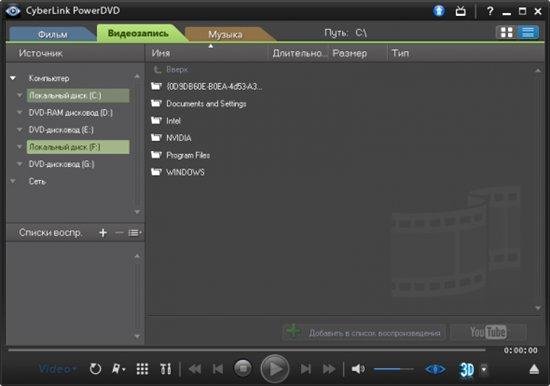Mute audio with the speaker icon
The width and height of the screenshot is (550, 386).
(x=358, y=369)
